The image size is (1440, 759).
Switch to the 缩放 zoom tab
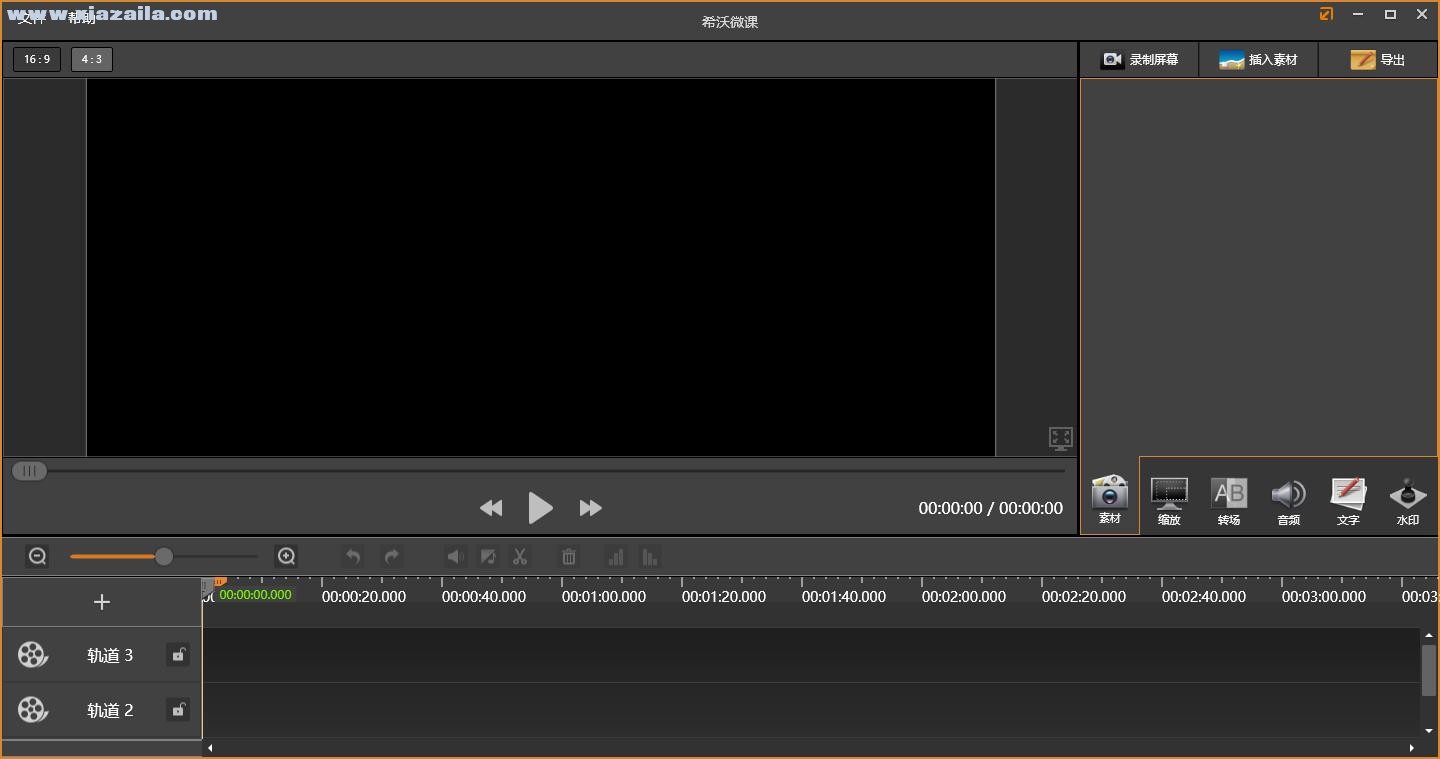[1169, 501]
